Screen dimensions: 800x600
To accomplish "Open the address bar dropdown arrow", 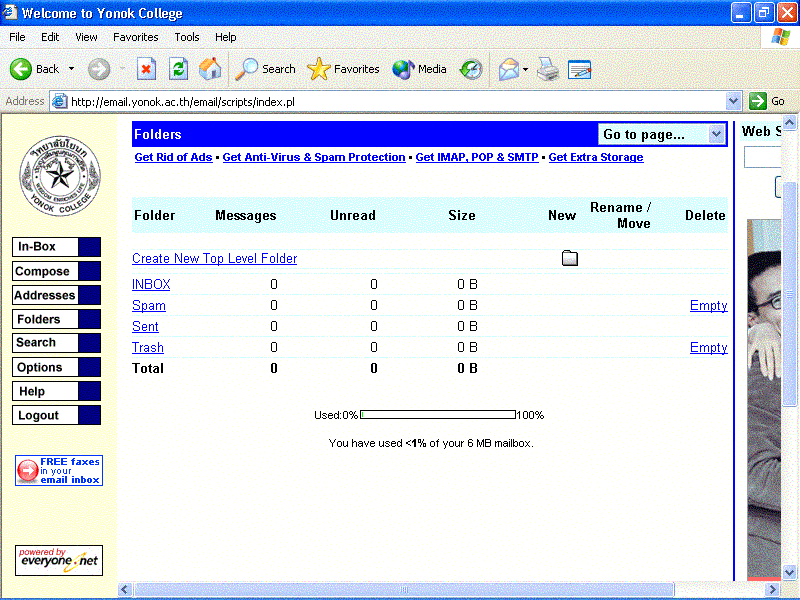I will click(x=733, y=101).
